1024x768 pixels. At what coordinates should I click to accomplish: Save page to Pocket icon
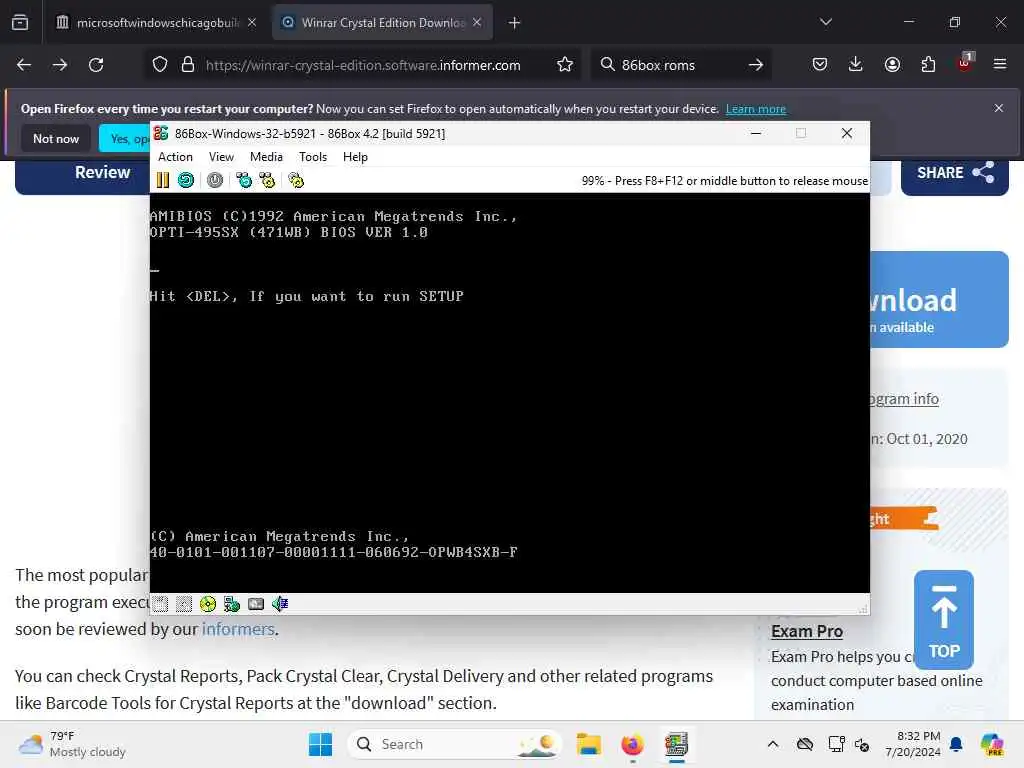tap(820, 65)
